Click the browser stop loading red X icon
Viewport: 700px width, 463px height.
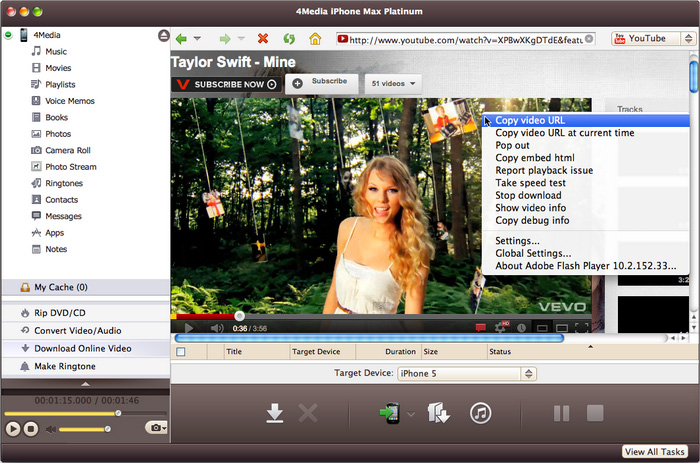[263, 39]
